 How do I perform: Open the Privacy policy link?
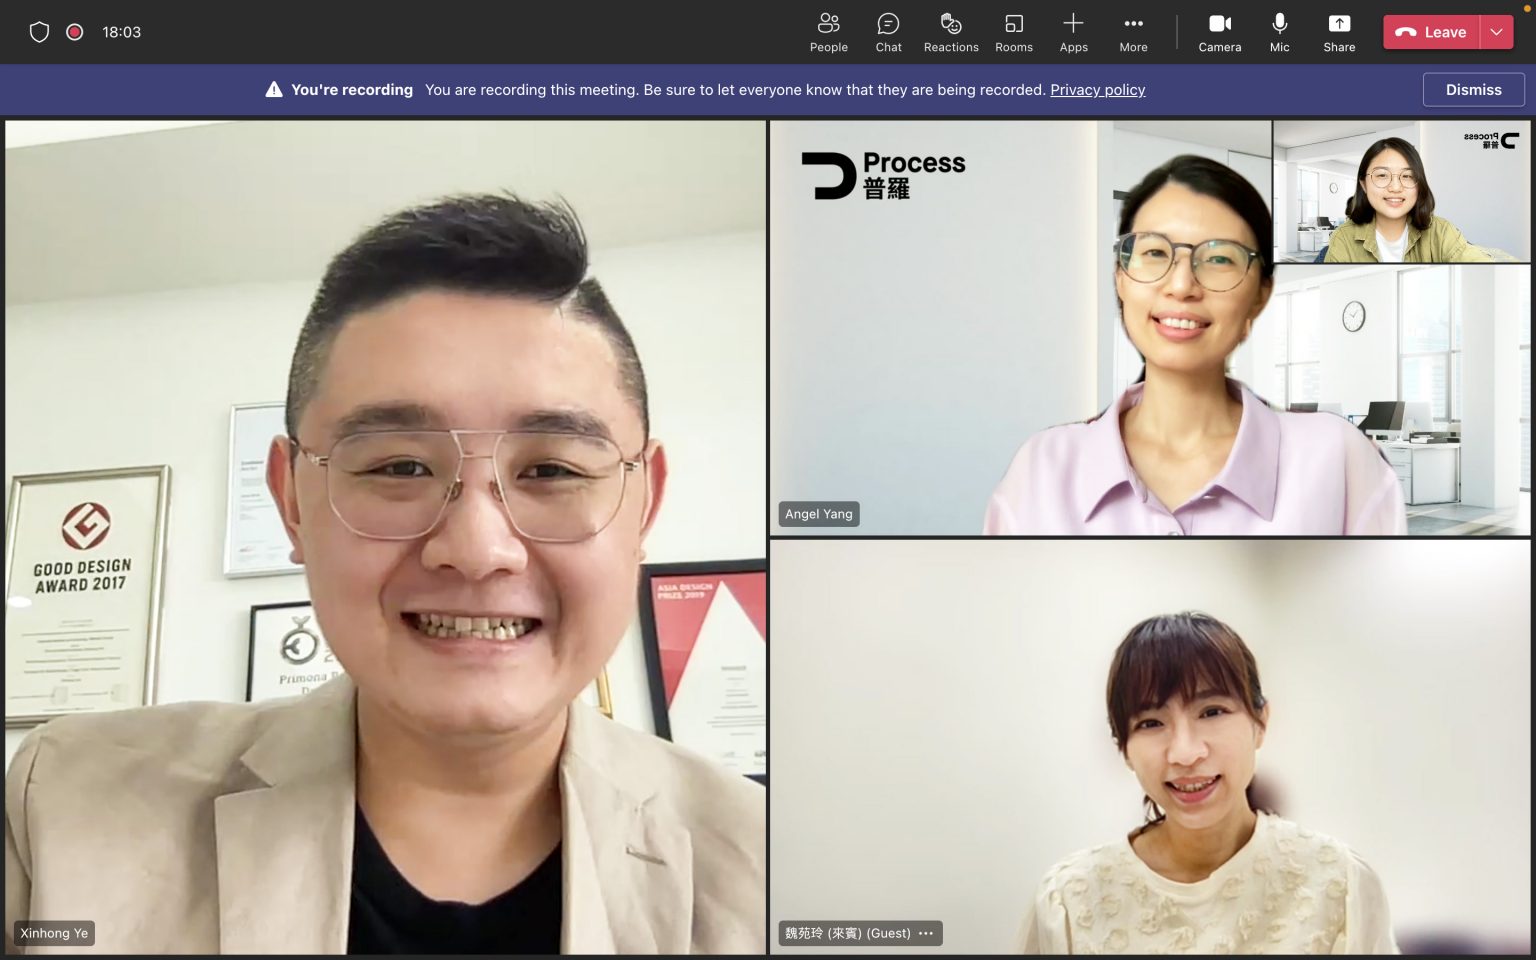1097,90
